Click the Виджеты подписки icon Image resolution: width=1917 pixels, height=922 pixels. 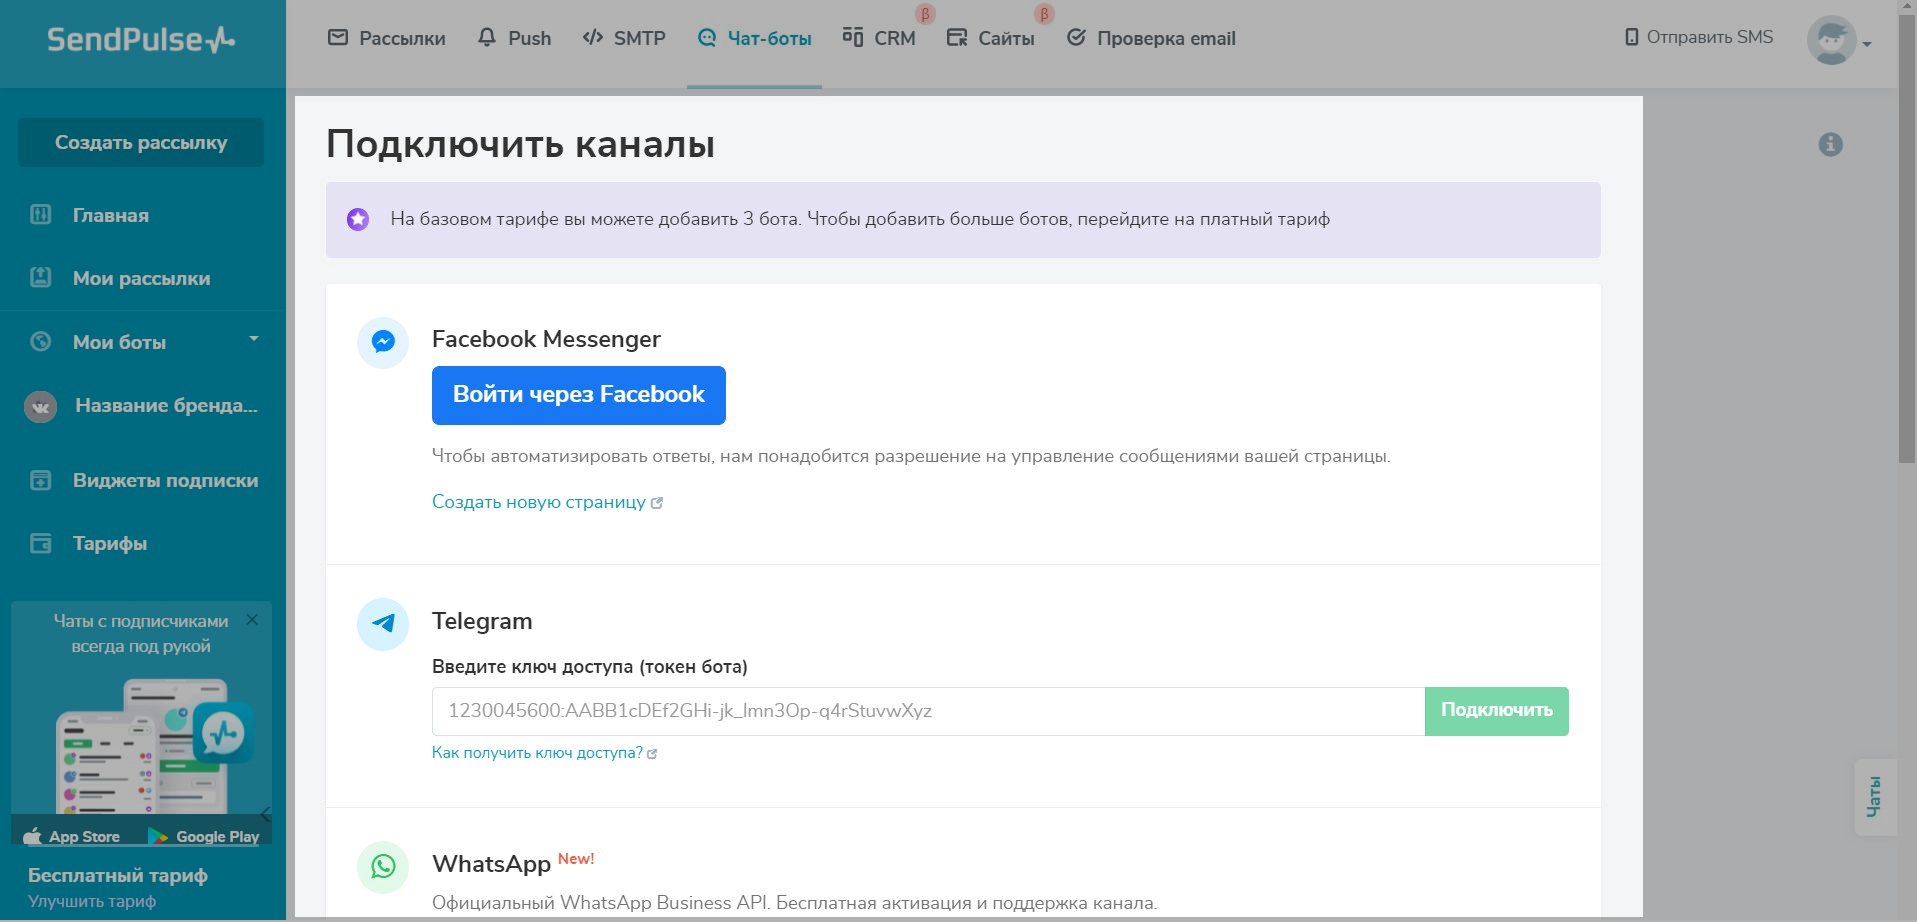(x=41, y=480)
